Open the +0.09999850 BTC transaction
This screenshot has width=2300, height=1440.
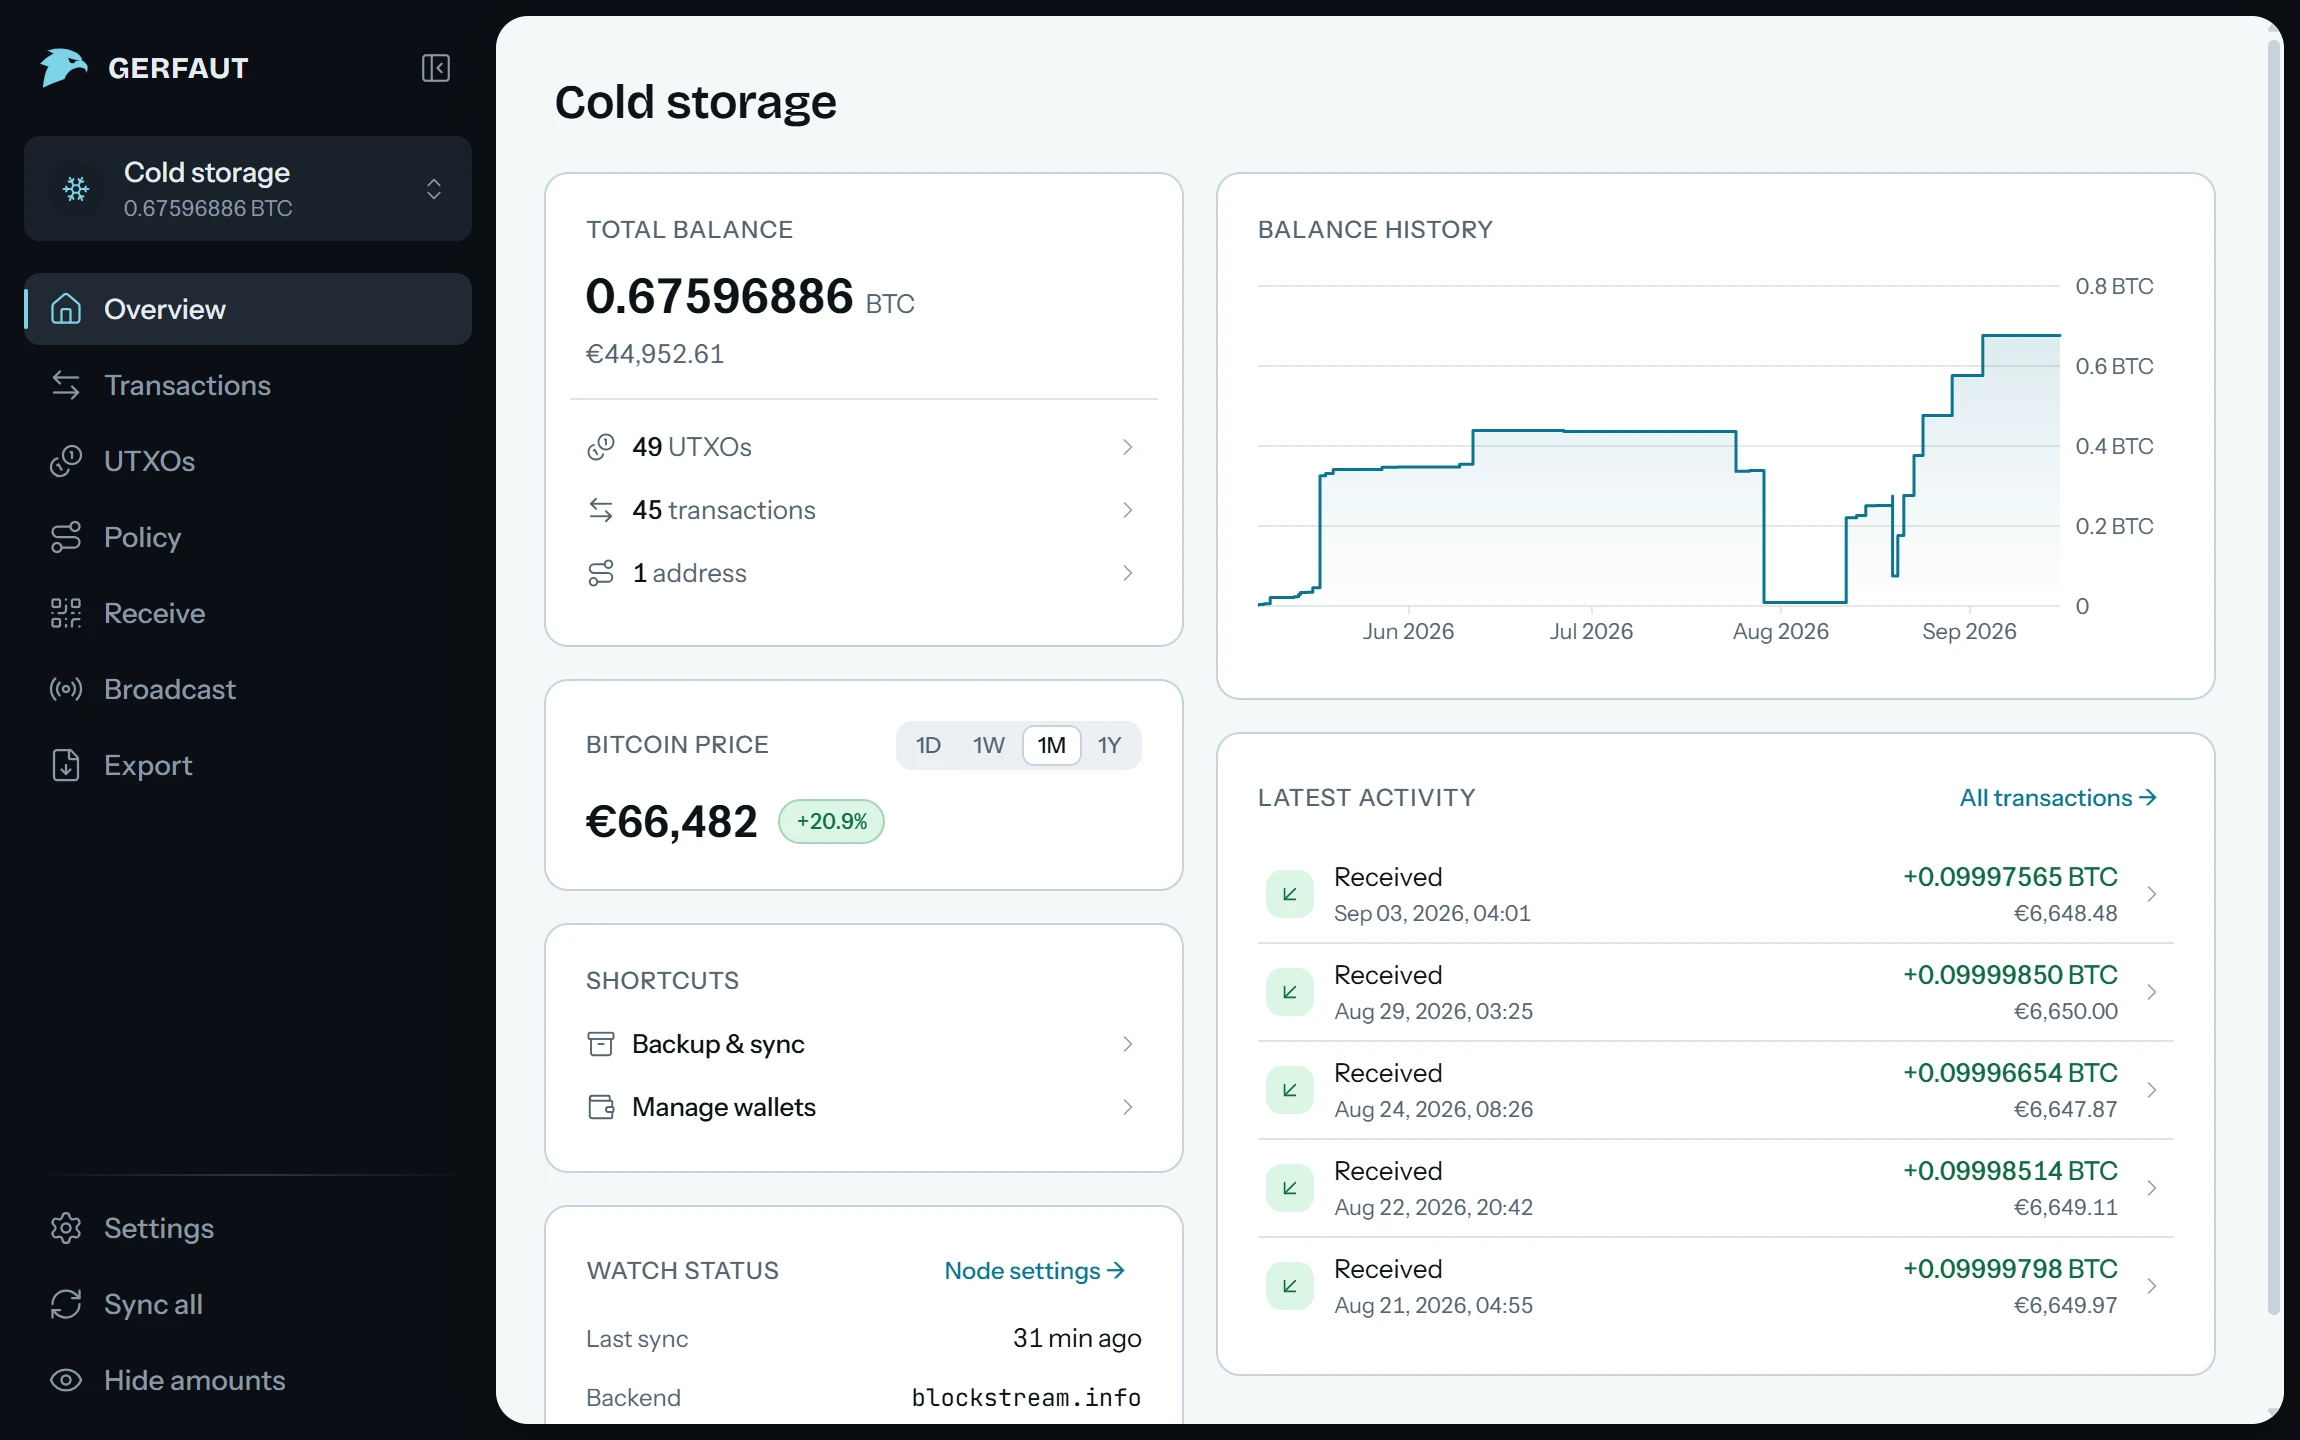point(1715,992)
